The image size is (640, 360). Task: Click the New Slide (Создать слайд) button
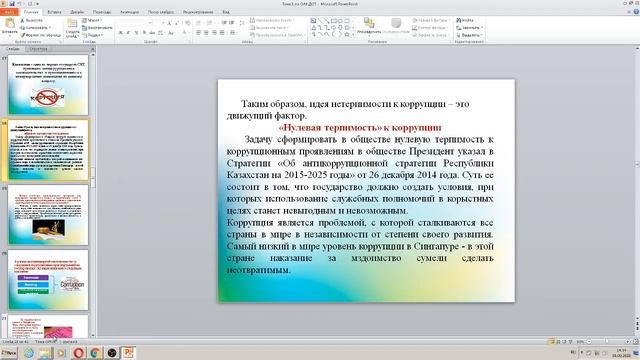pyautogui.click(x=72, y=27)
